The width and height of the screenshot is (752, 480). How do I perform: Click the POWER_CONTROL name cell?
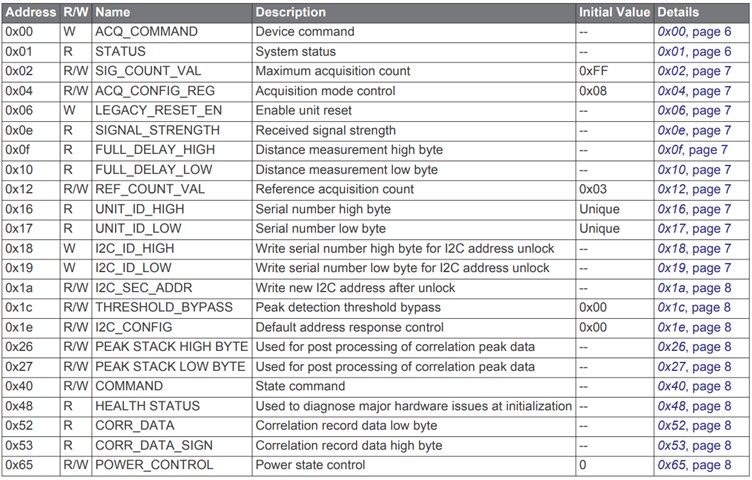point(172,465)
